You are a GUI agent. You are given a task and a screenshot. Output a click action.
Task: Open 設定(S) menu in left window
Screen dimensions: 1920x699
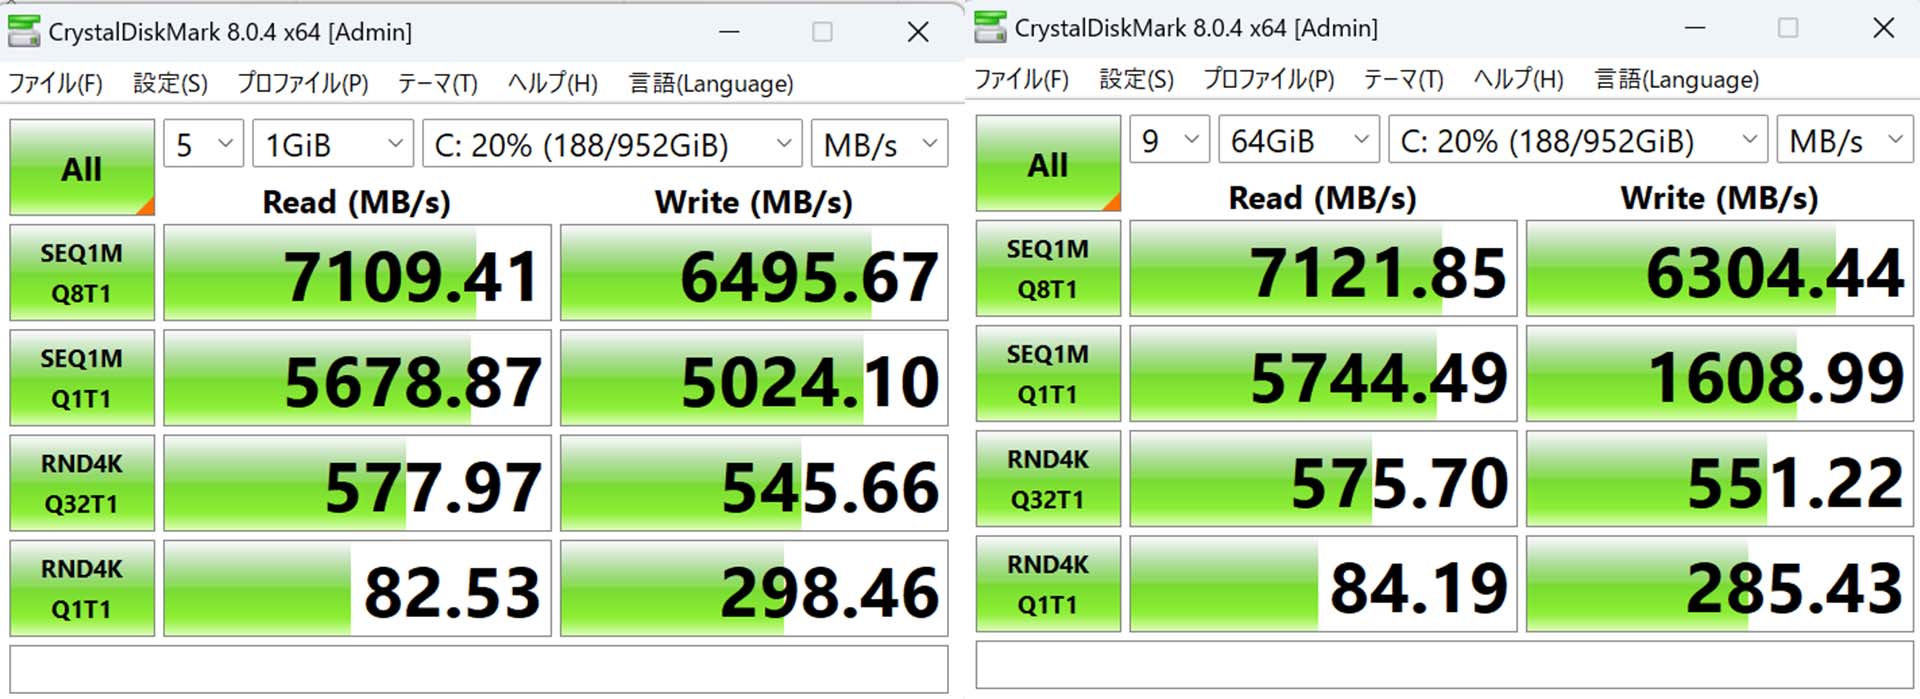(170, 83)
